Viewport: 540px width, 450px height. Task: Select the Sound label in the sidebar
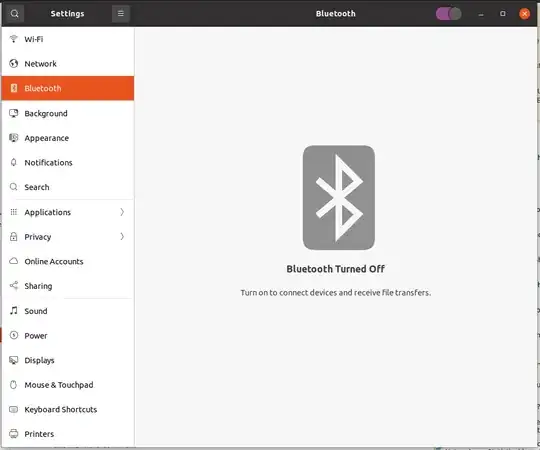point(36,311)
